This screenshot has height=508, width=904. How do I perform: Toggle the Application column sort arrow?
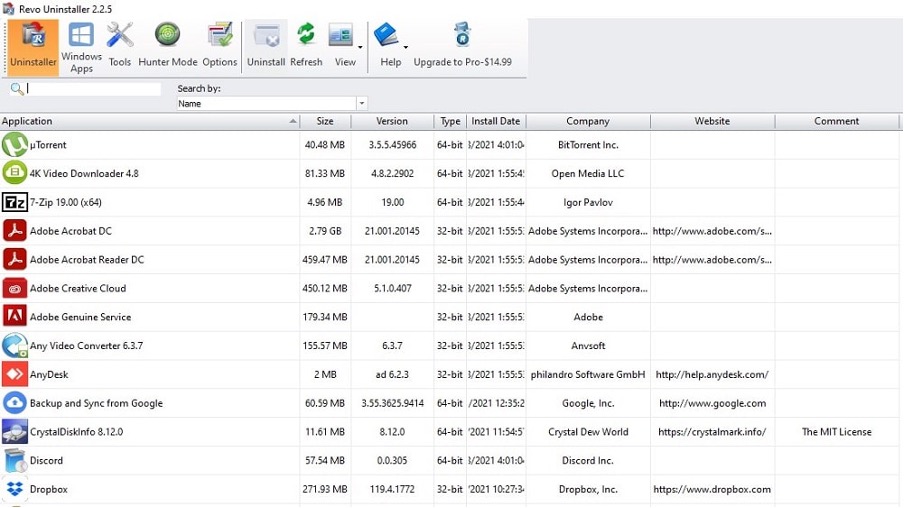pos(293,121)
